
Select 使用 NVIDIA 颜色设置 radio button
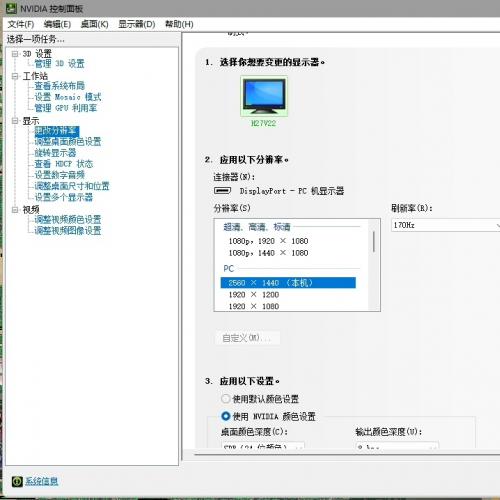226,416
